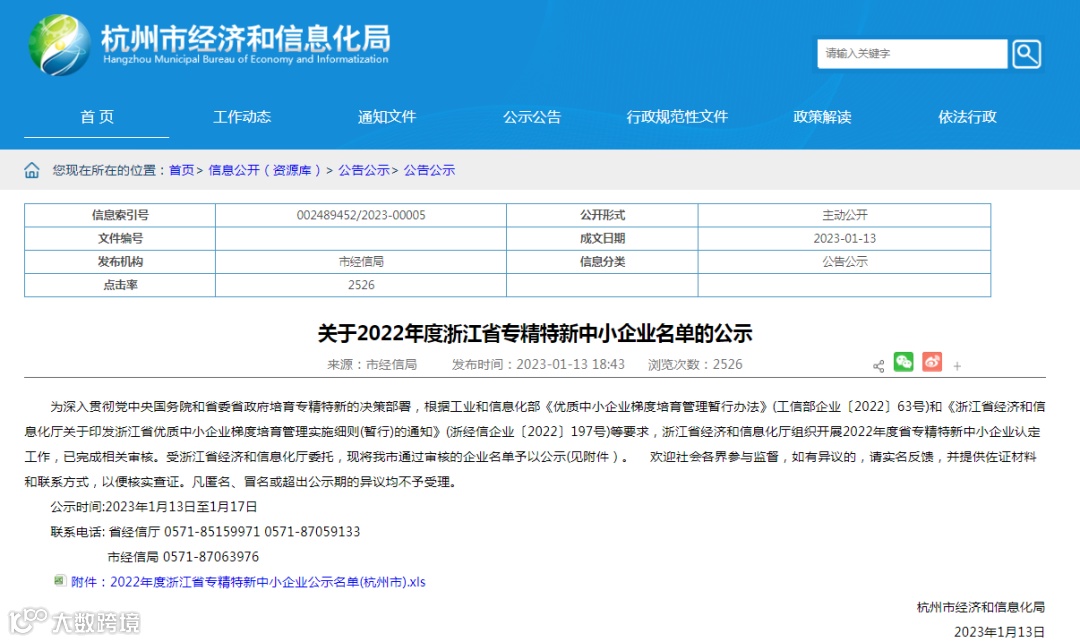Click the 公示时间 2023年1月13日至1月17日 line
The image size is (1080, 642).
[x=154, y=507]
